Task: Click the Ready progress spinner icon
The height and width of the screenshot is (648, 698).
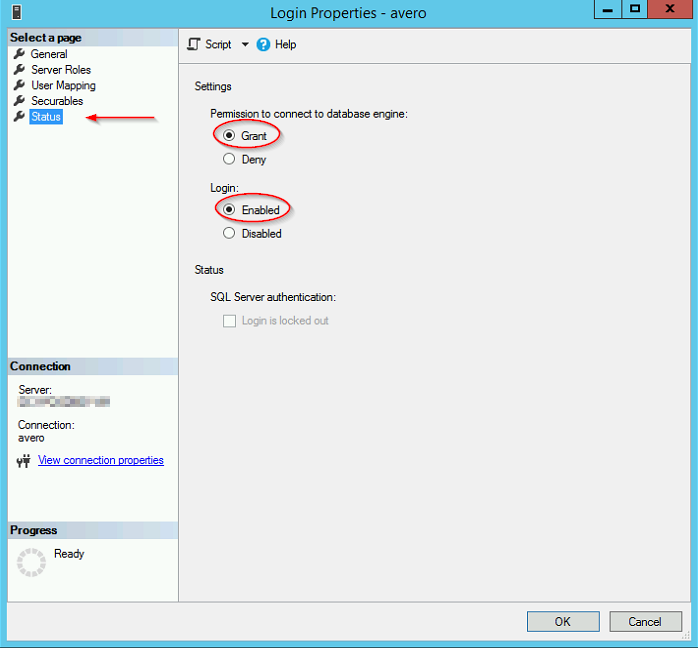Action: click(31, 563)
